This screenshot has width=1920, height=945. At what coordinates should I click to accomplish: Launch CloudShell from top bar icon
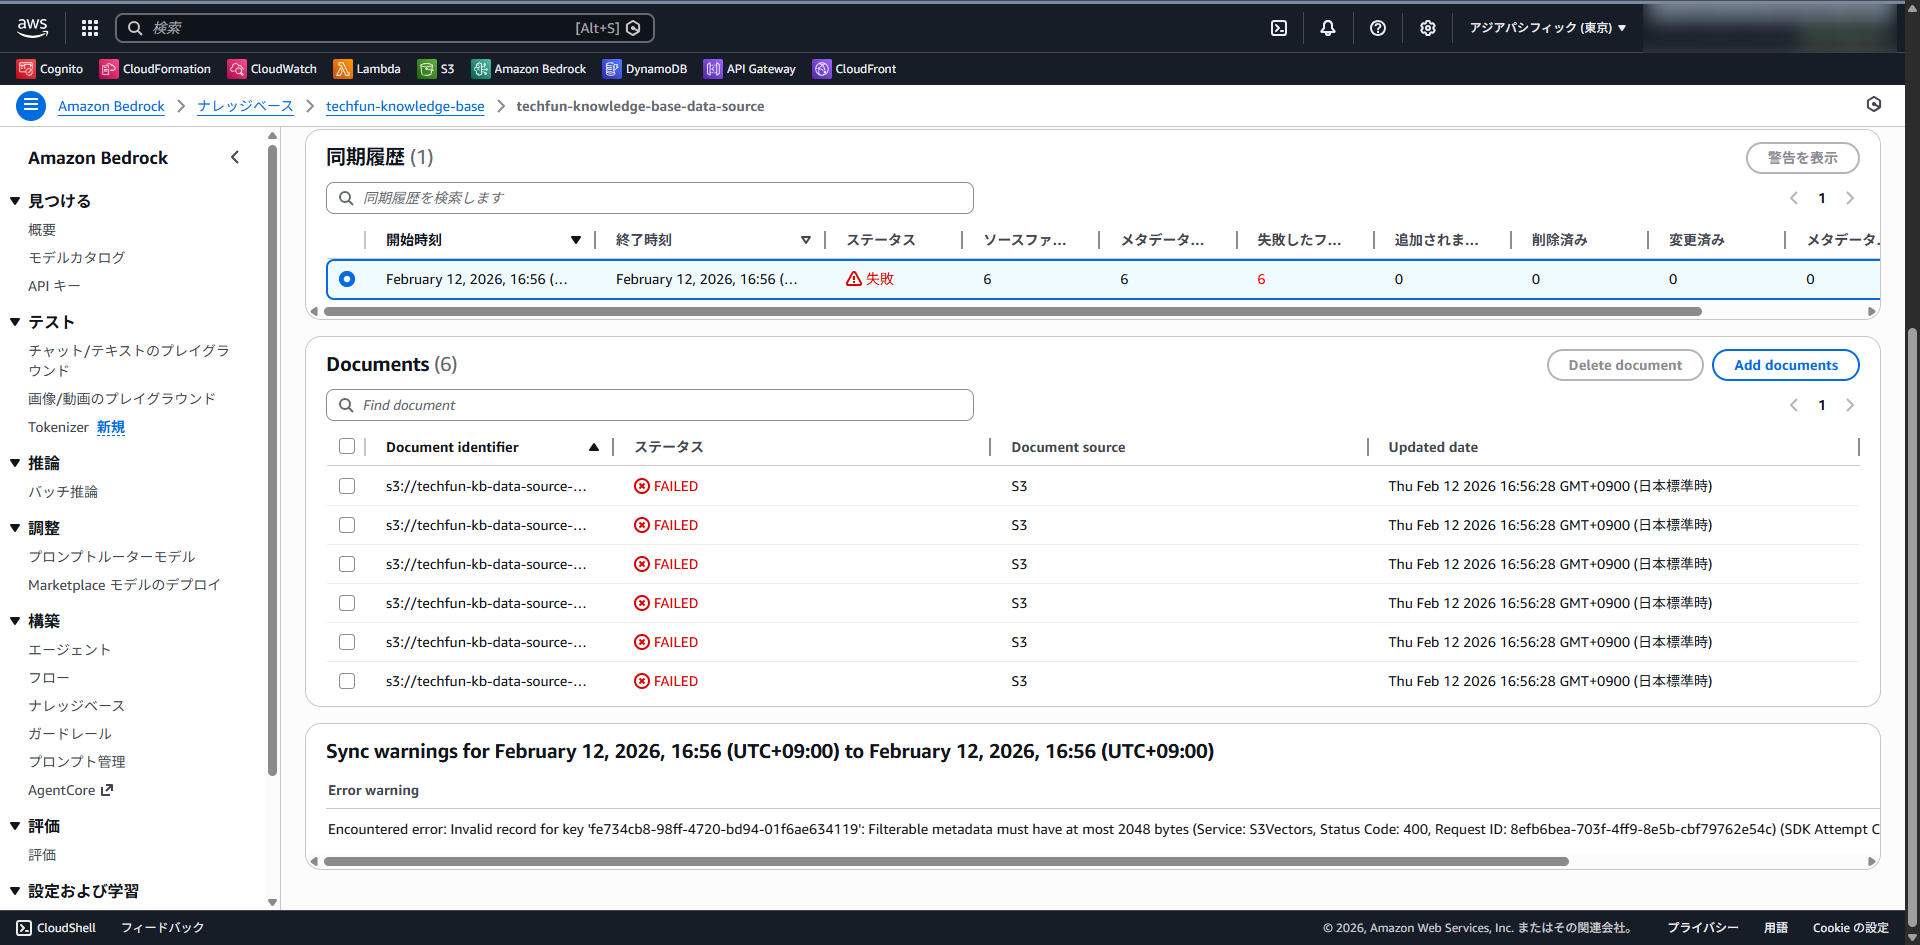pyautogui.click(x=1278, y=28)
